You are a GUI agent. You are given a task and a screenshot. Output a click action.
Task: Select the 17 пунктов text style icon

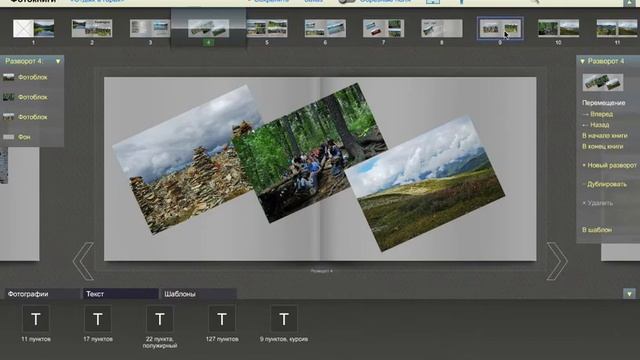[x=98, y=319]
